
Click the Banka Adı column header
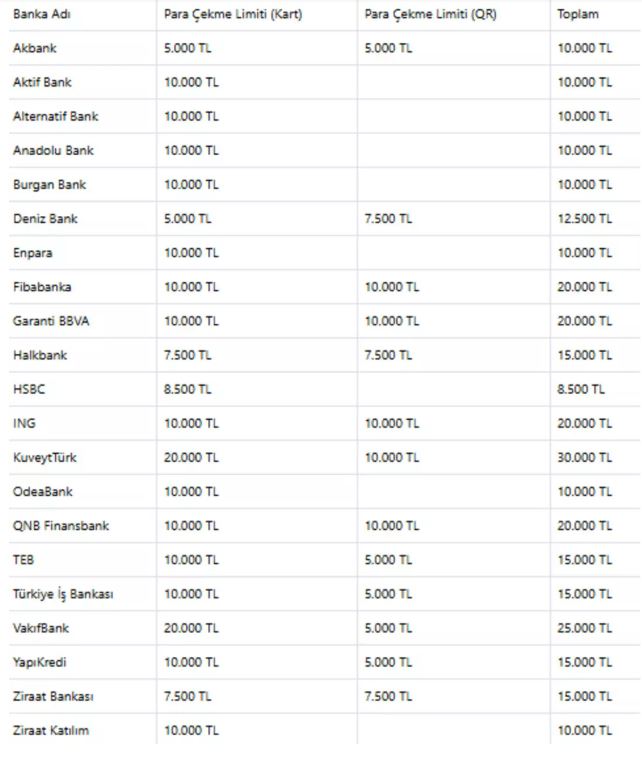pos(42,15)
